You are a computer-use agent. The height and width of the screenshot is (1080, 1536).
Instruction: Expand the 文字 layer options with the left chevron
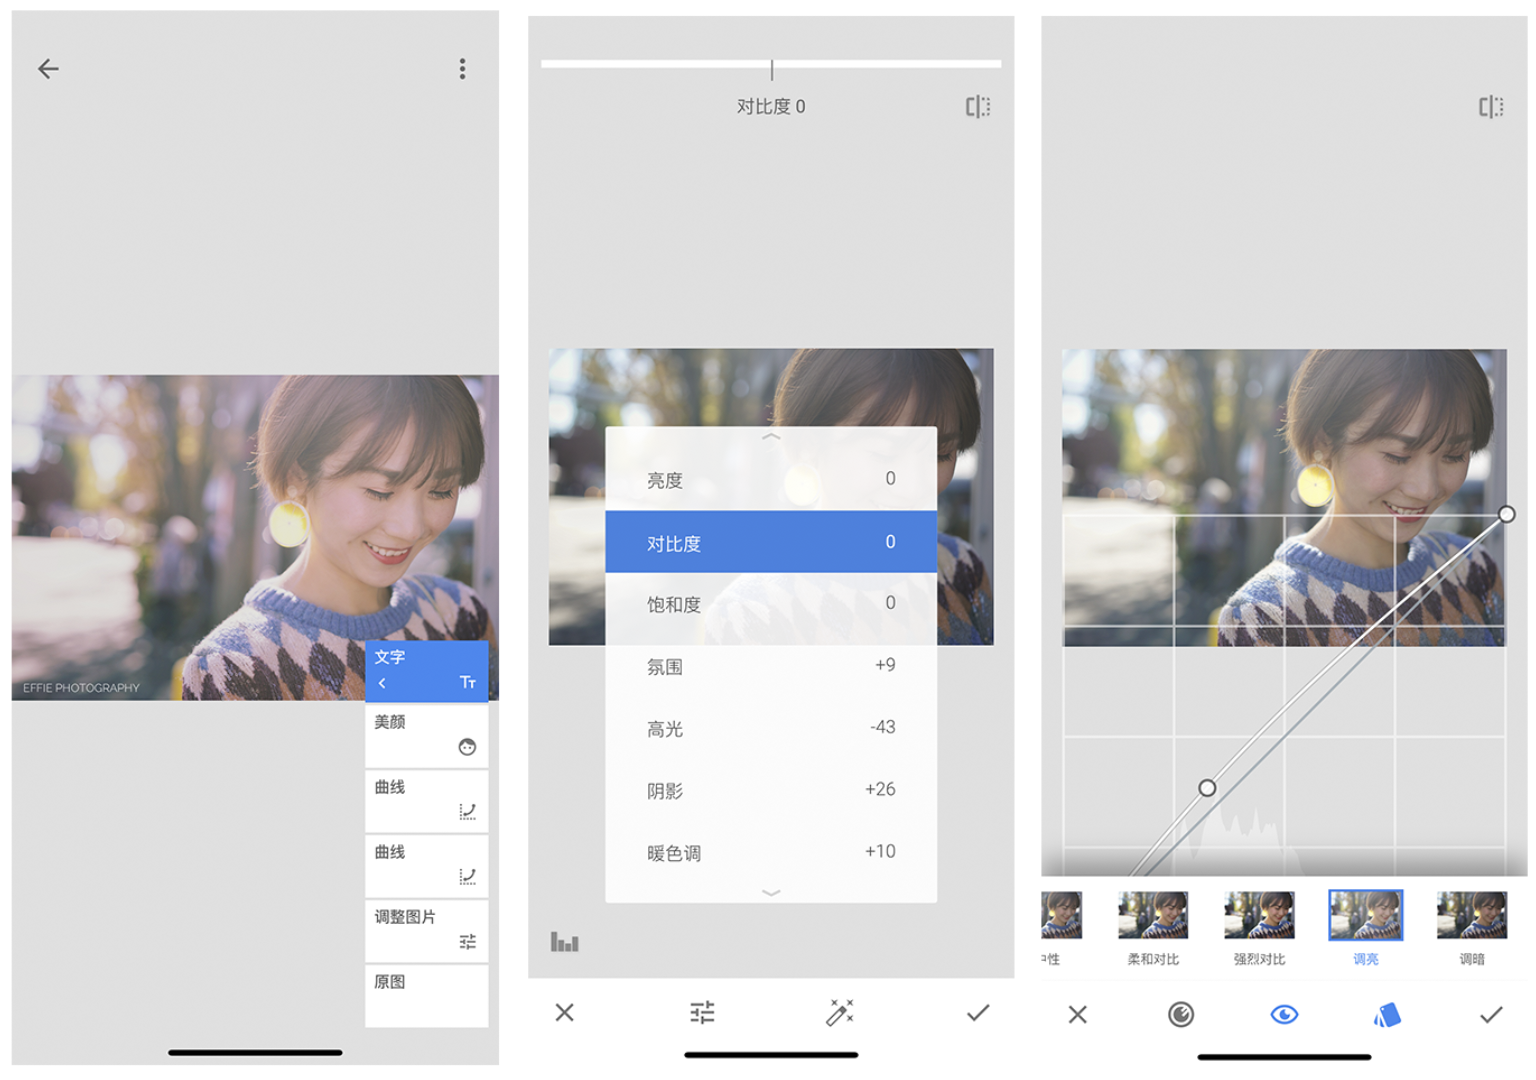[382, 683]
